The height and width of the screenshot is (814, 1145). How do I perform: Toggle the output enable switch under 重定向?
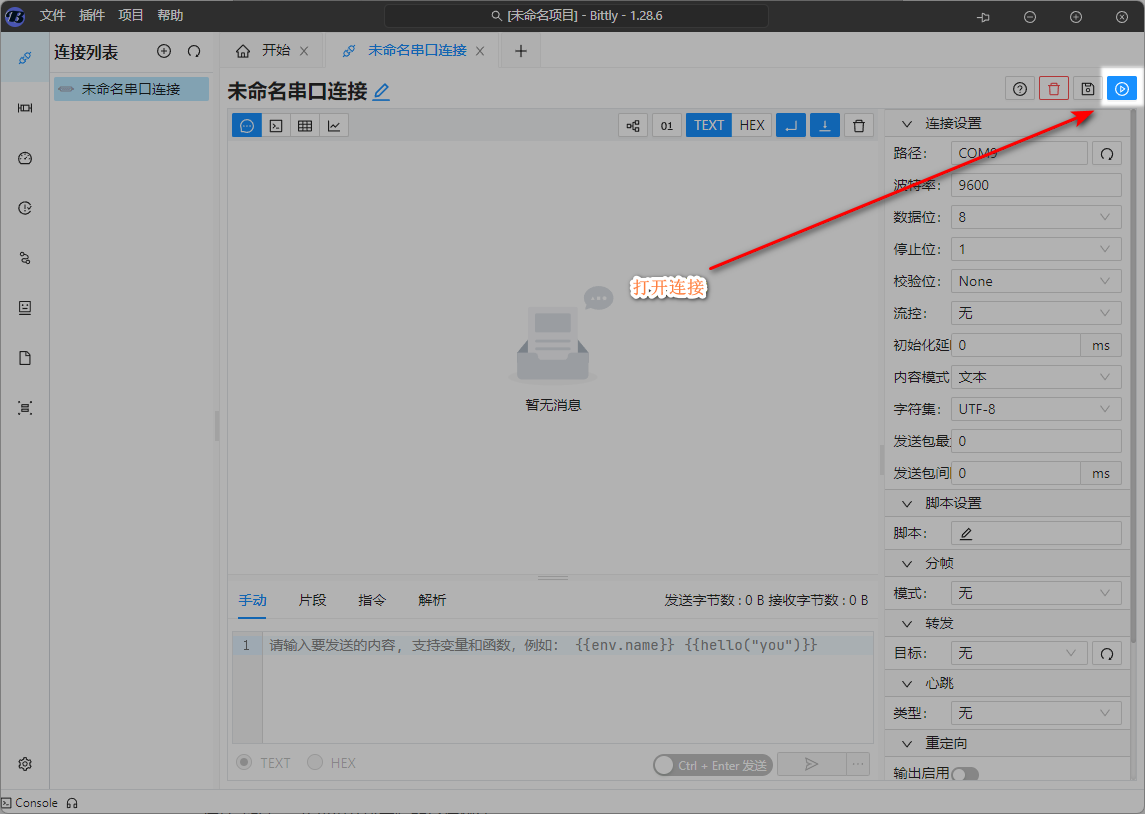pos(964,773)
